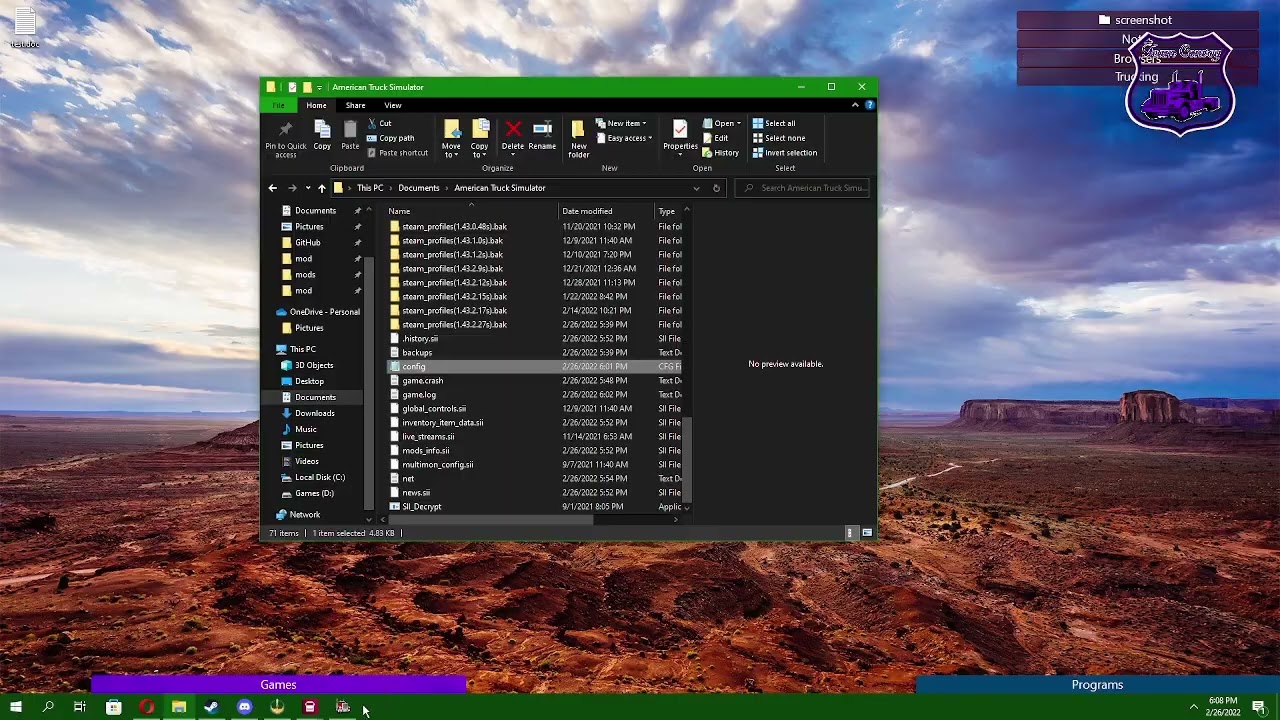
Task: Click Documents in the address breadcrumb
Action: (418, 188)
